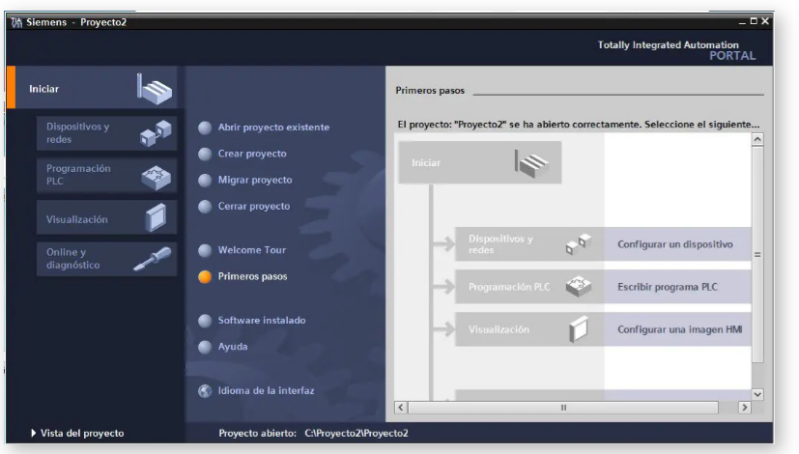Select the Welcome Tour bullet
The image size is (799, 454).
pos(205,250)
